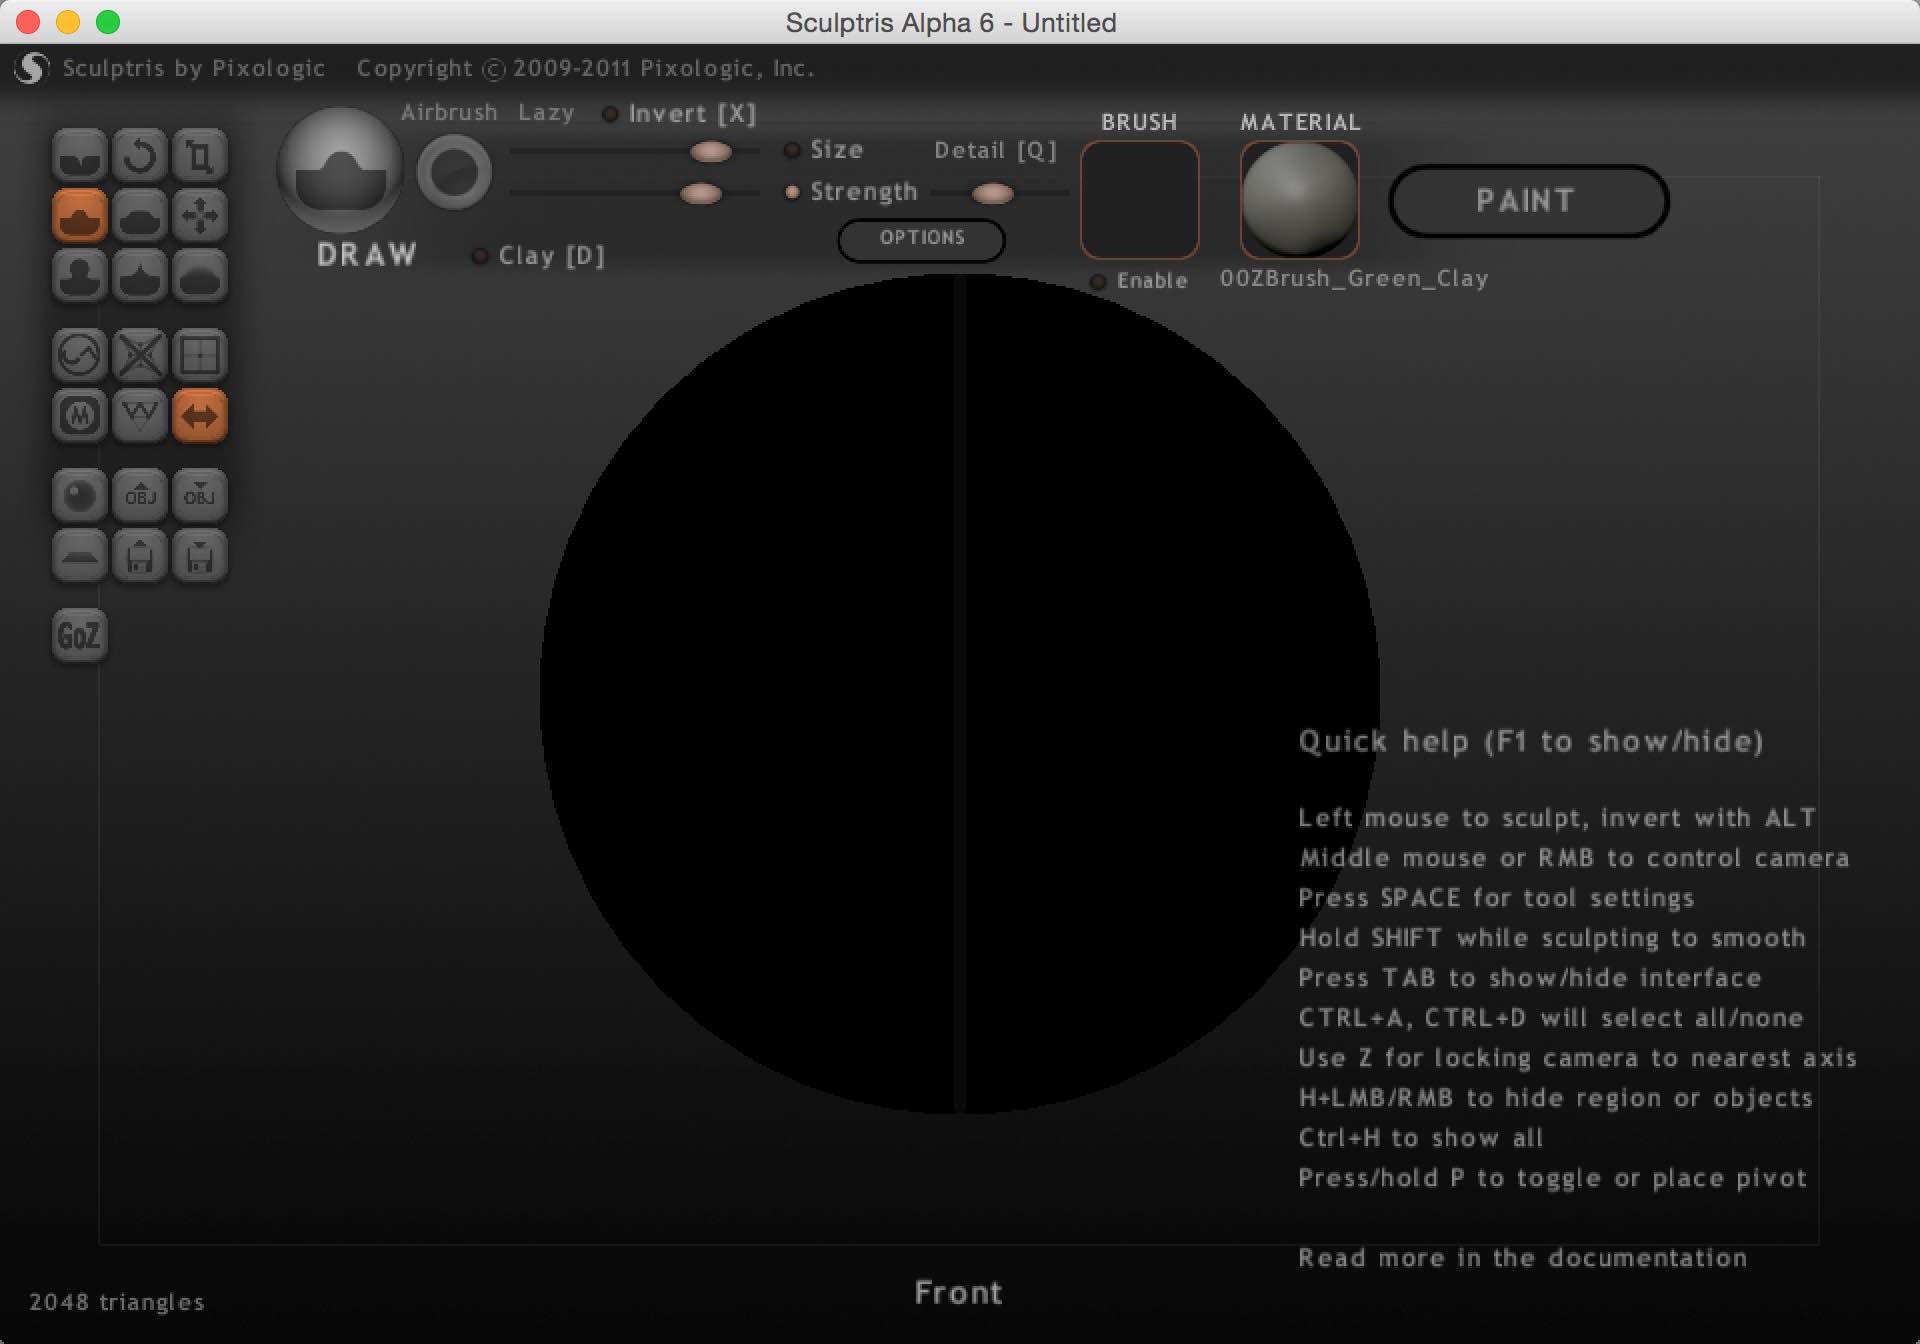Click the empty BRUSH texture slot
This screenshot has height=1344, width=1920.
point(1140,199)
